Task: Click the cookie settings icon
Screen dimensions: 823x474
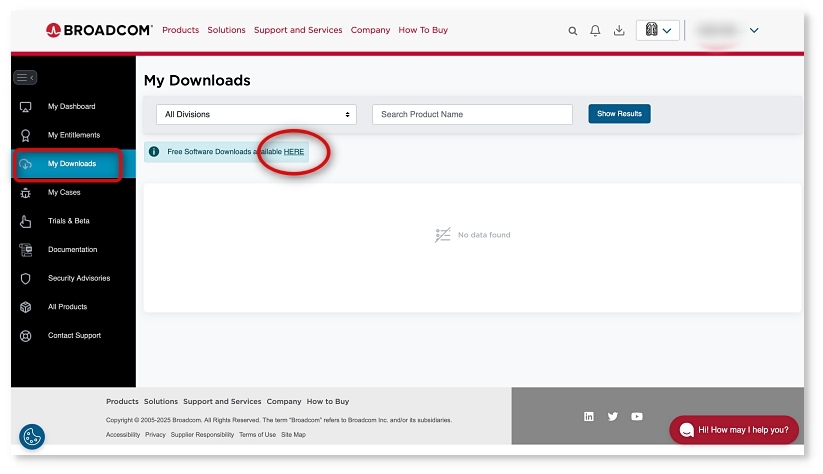Action: tap(32, 436)
